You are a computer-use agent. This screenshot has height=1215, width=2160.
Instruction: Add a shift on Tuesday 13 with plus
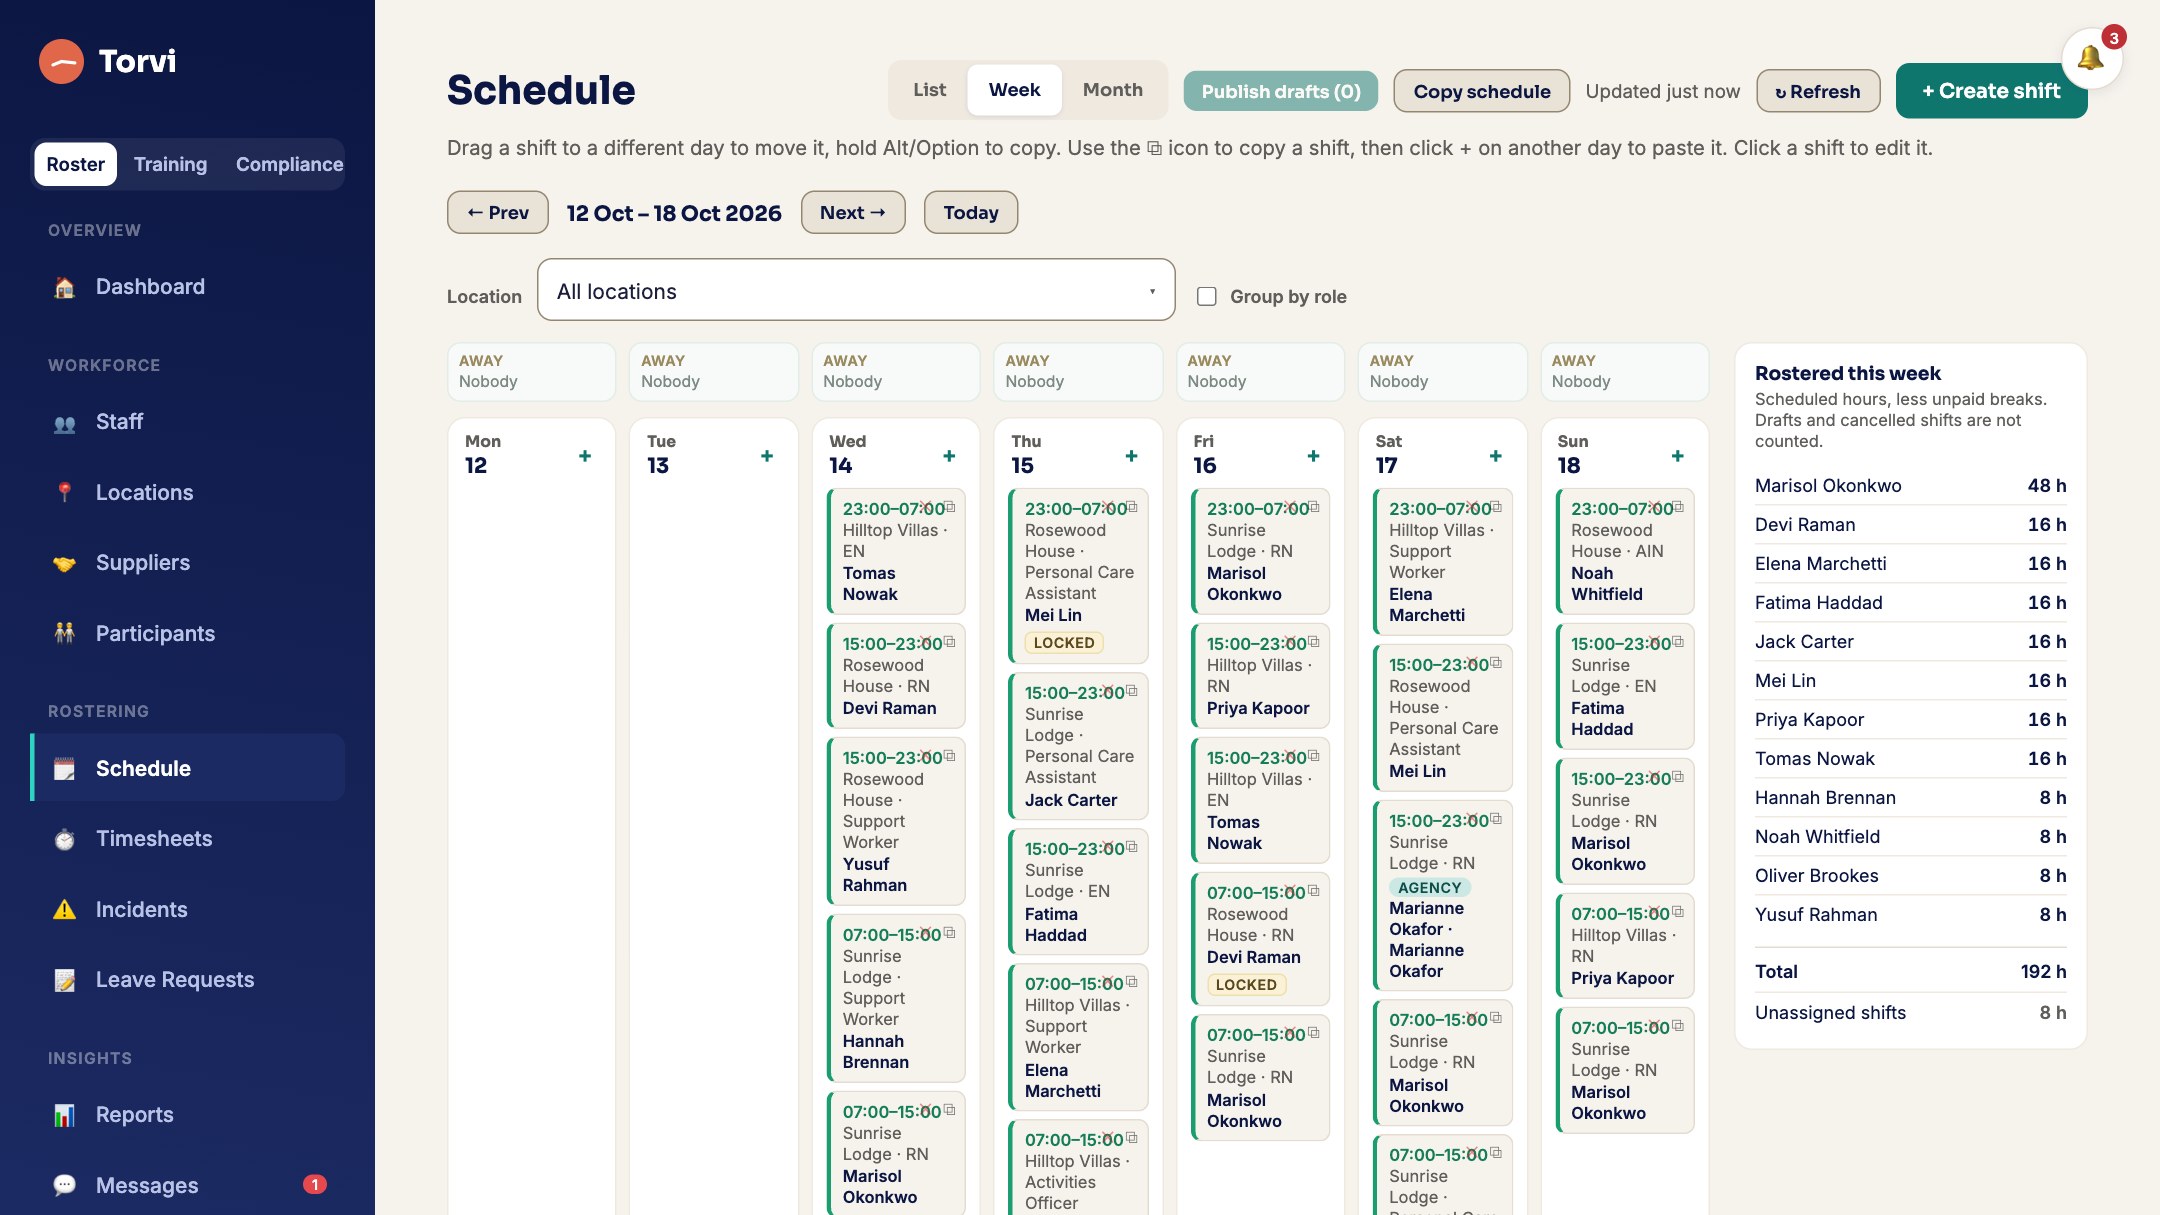pos(767,456)
